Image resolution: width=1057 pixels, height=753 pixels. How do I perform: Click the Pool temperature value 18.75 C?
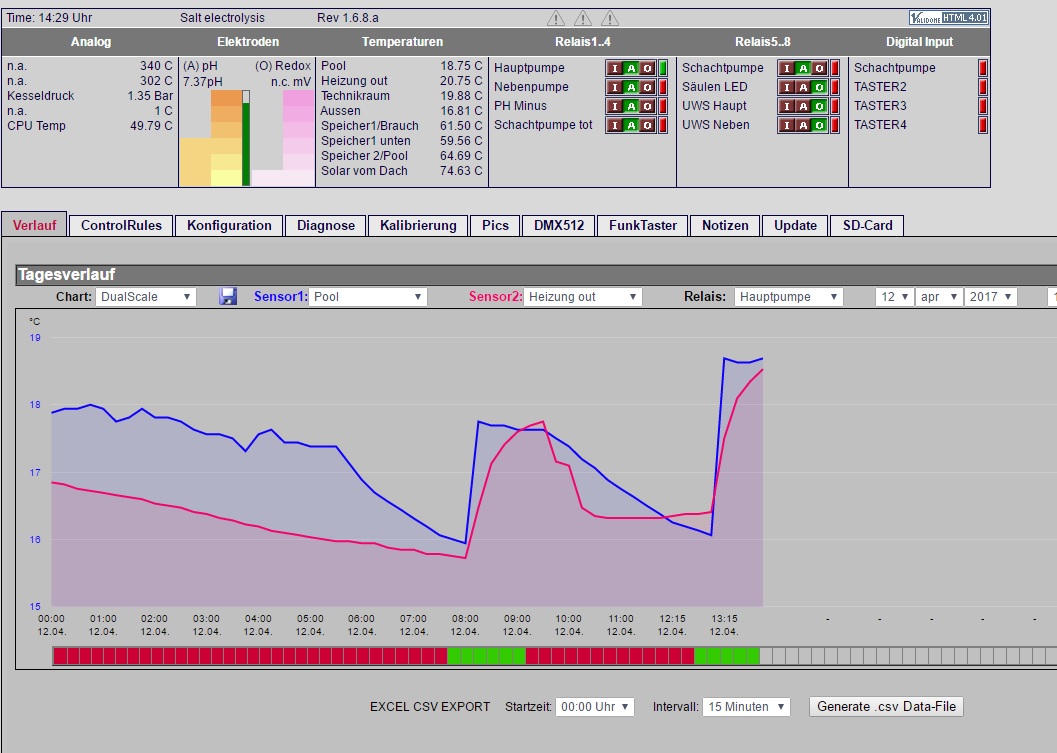point(461,65)
